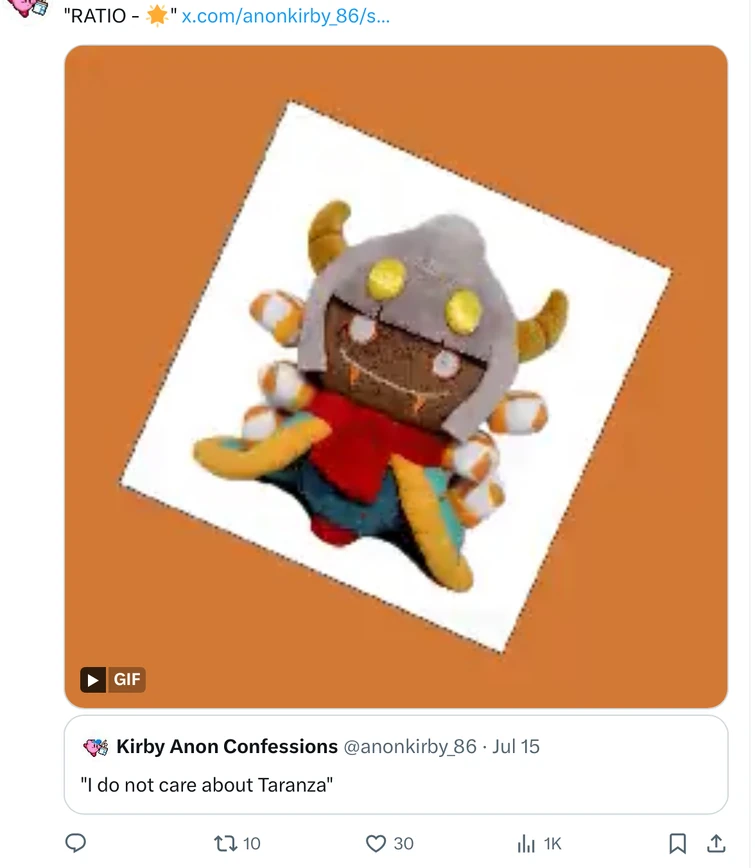Viewport: 755px width, 868px height.
Task: Open Taranza plush GIF image
Action: tap(396, 376)
